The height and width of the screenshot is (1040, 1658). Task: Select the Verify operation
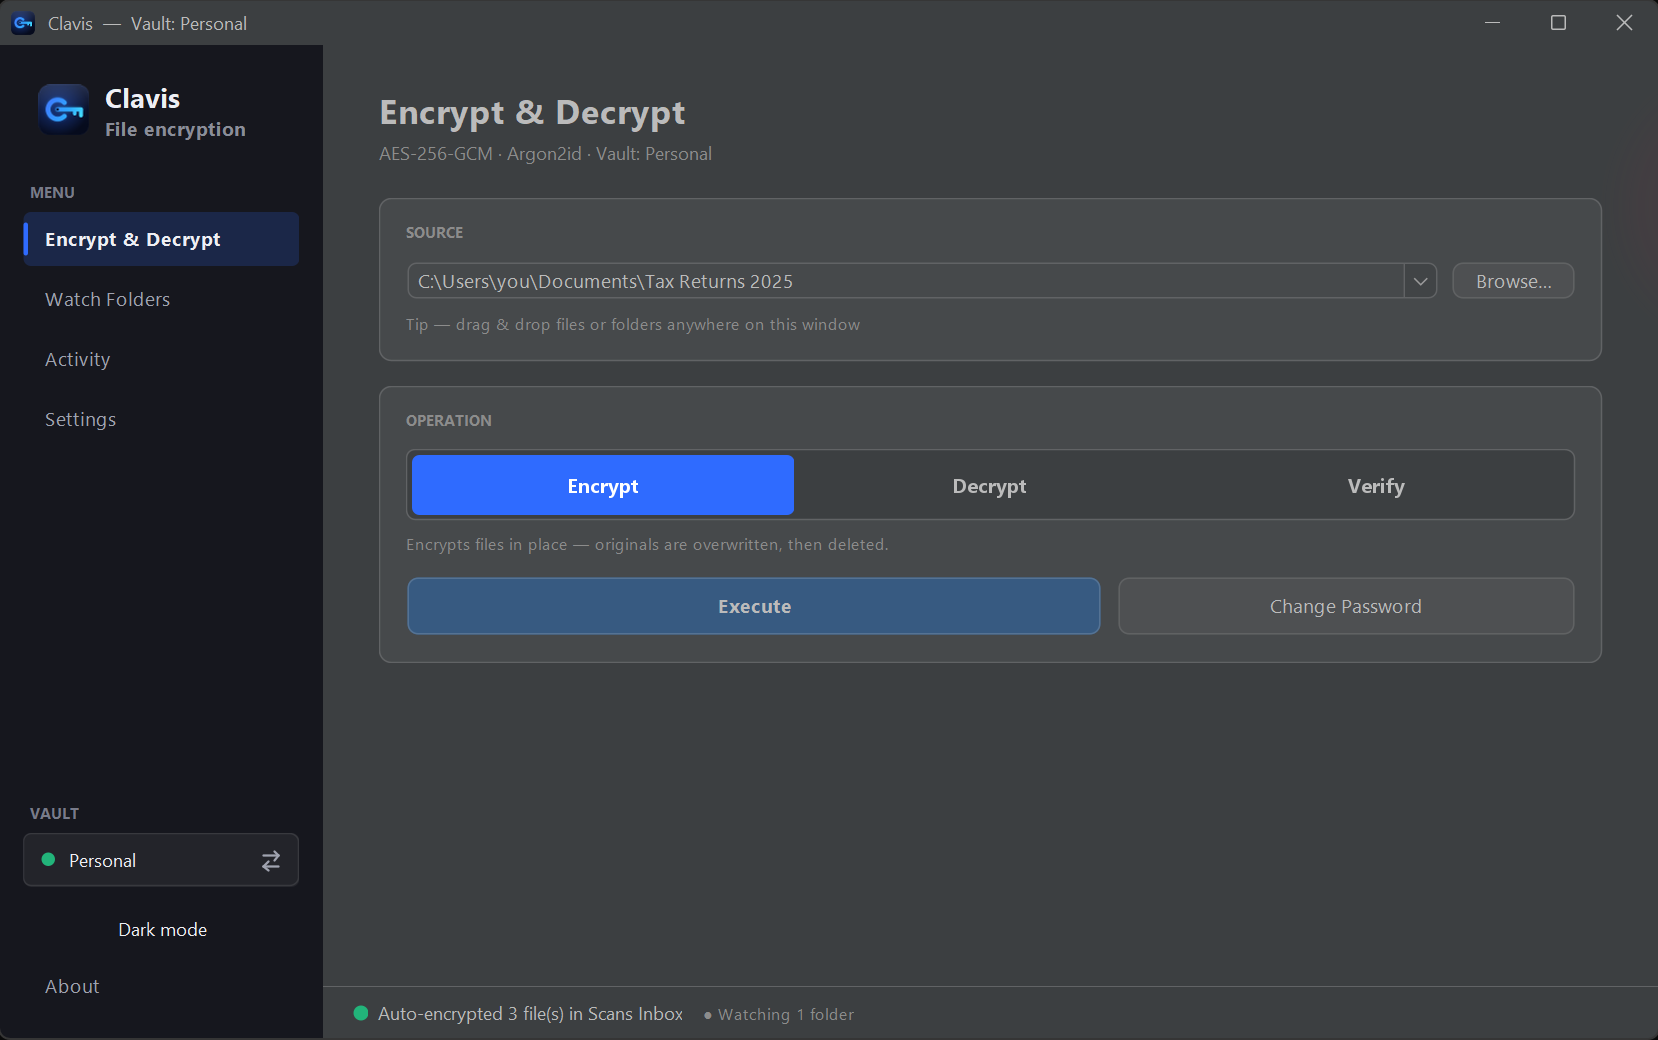[x=1376, y=486]
